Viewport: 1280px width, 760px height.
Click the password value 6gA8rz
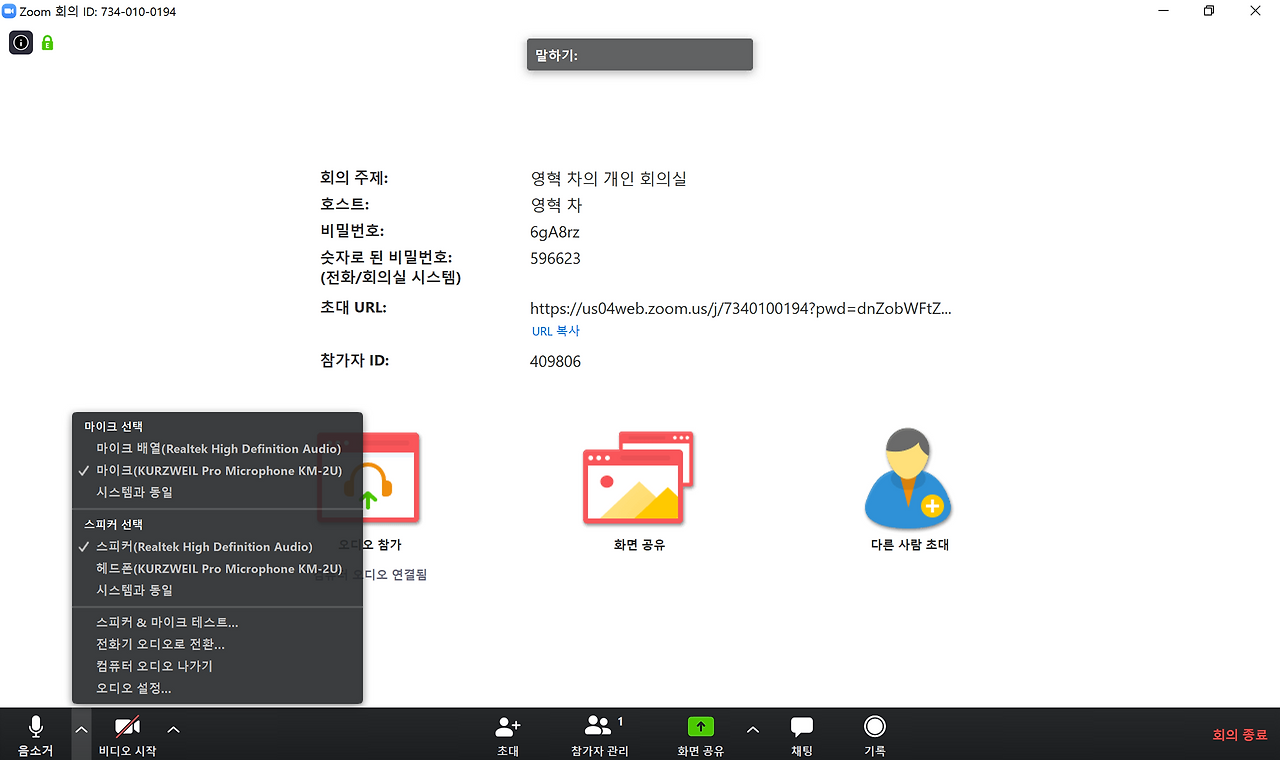[x=555, y=232]
